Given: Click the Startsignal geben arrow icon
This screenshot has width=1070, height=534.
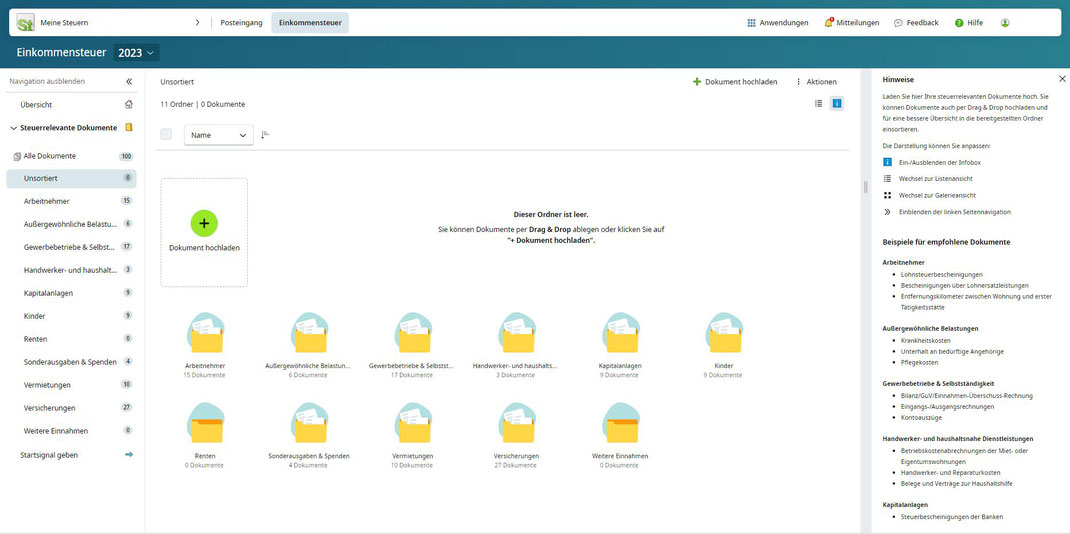Looking at the screenshot, I should (x=128, y=454).
